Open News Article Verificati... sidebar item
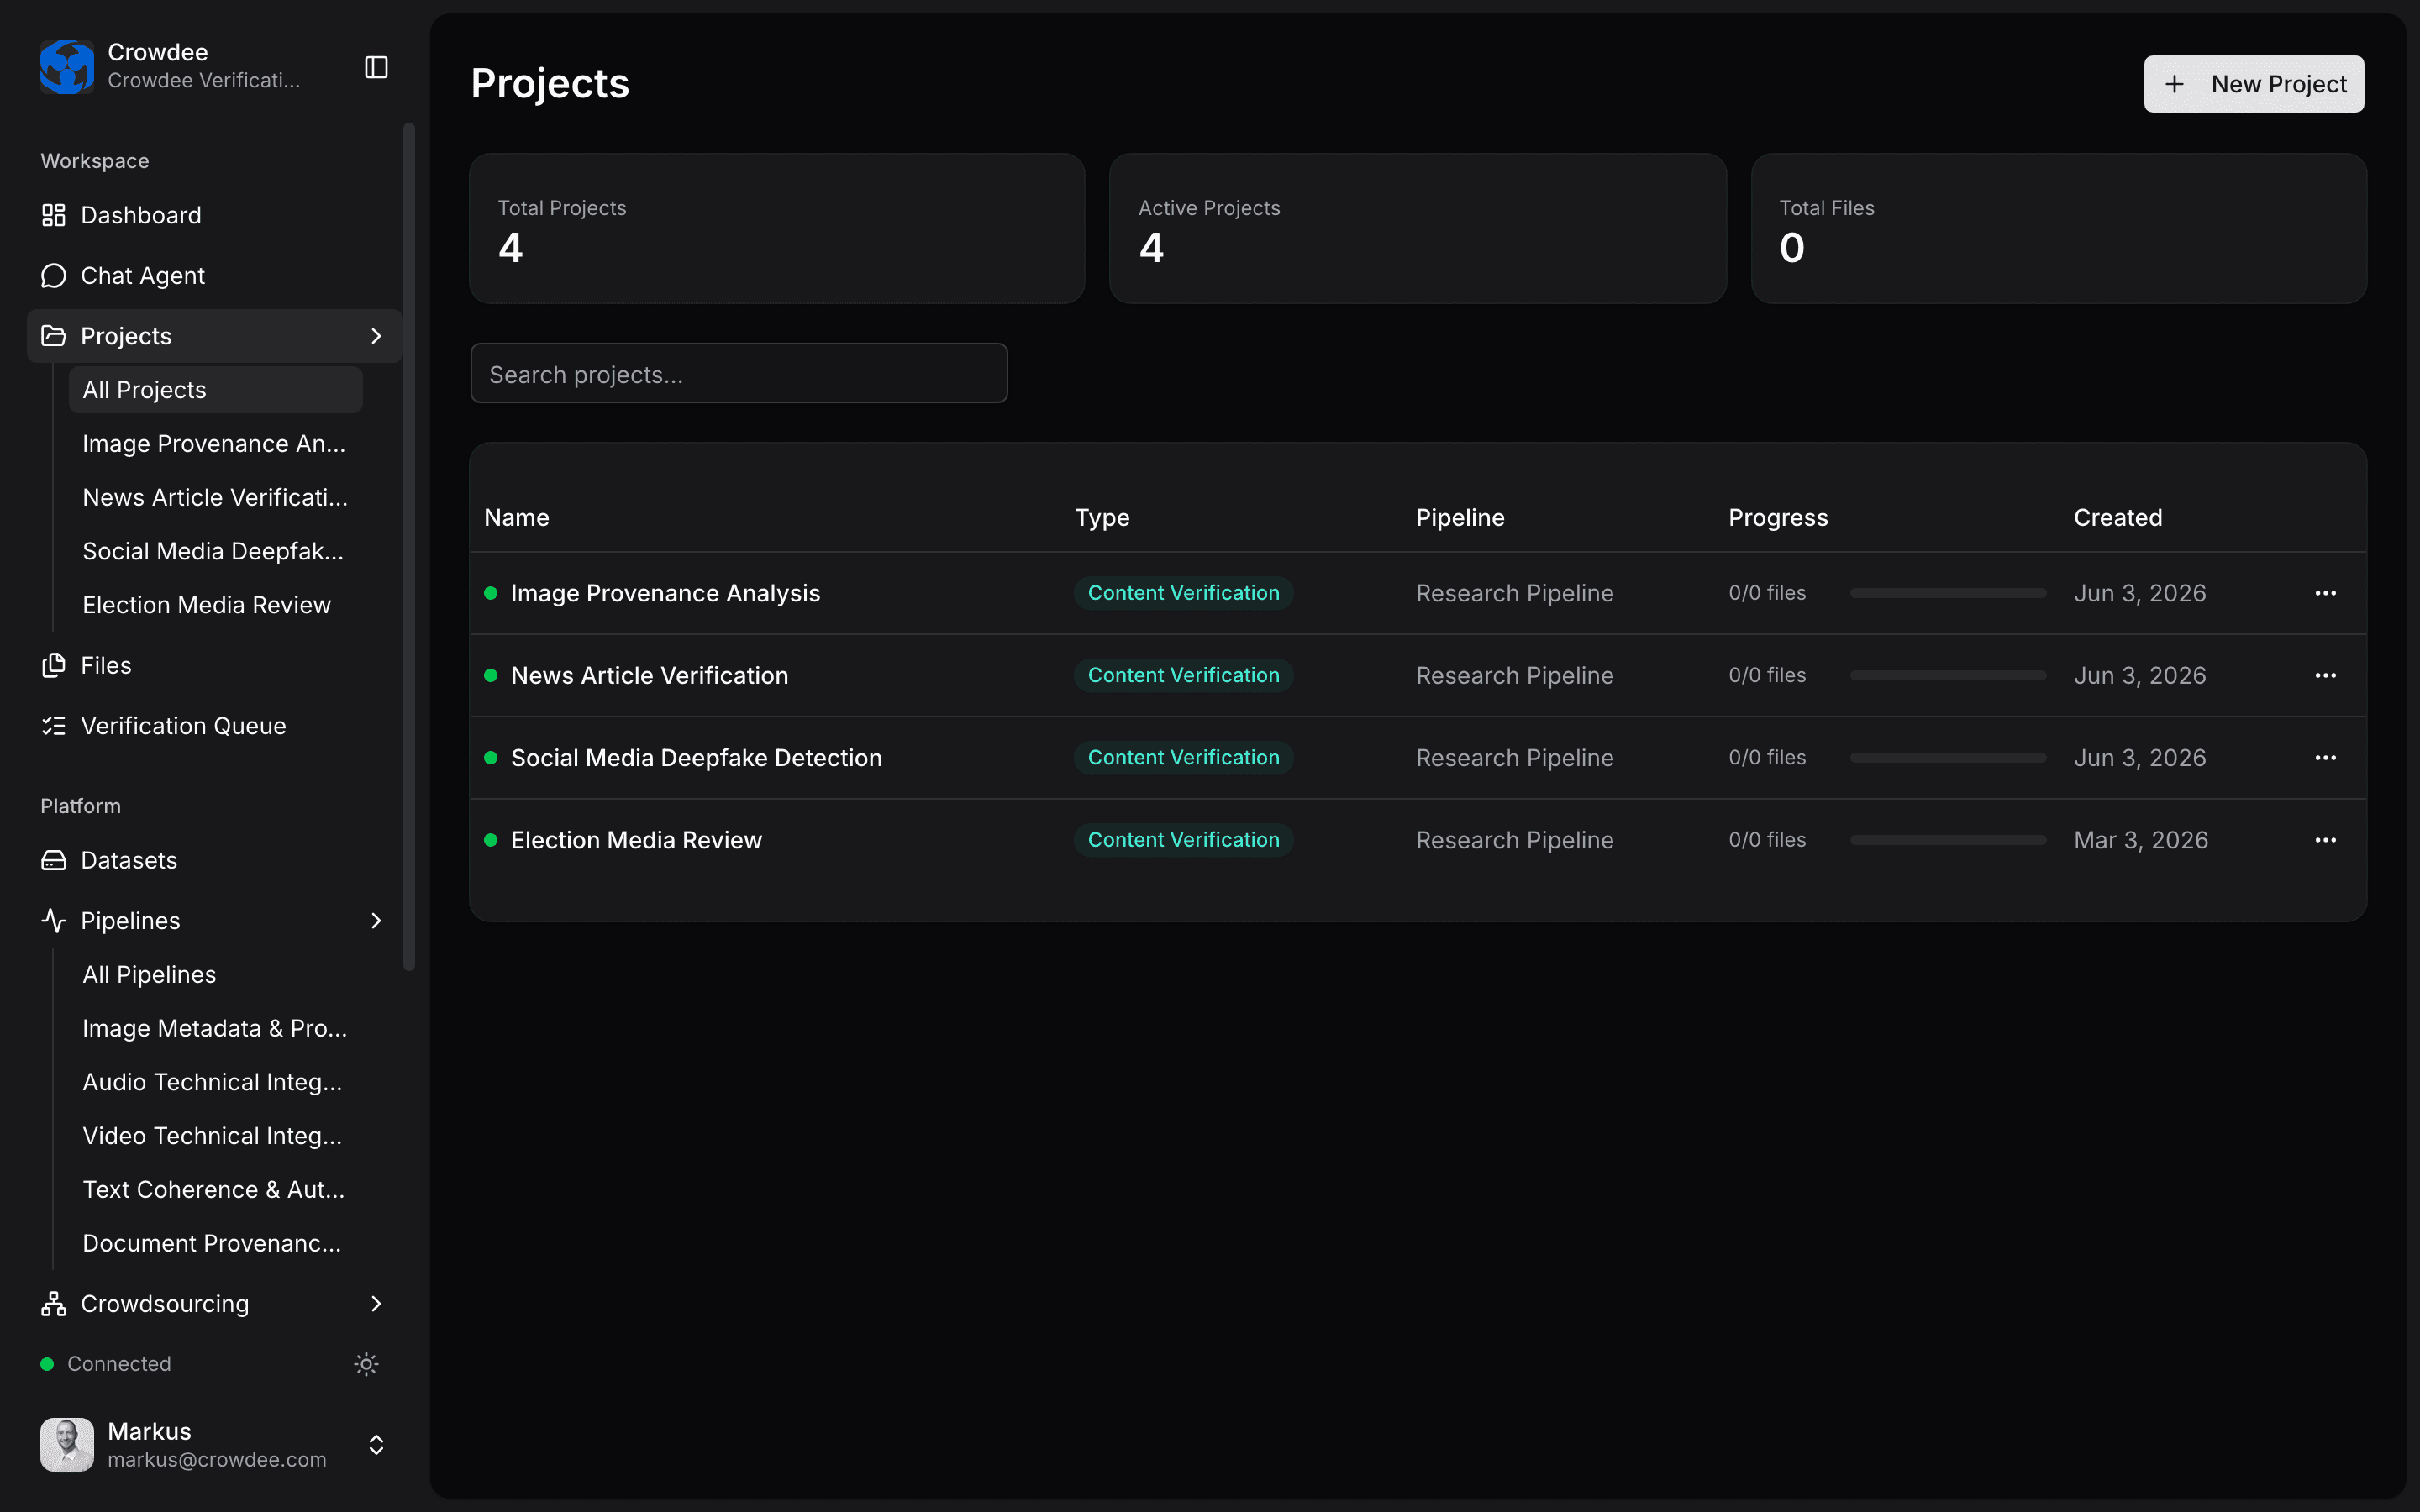The width and height of the screenshot is (2420, 1512). (x=215, y=497)
